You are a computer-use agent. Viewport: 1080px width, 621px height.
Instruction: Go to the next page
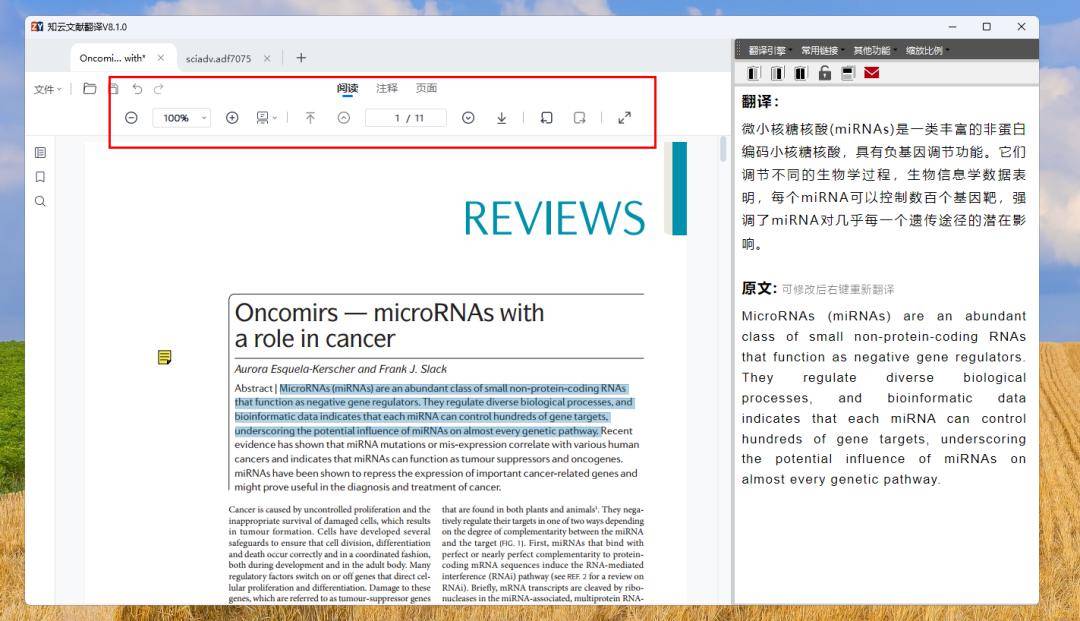pos(468,118)
